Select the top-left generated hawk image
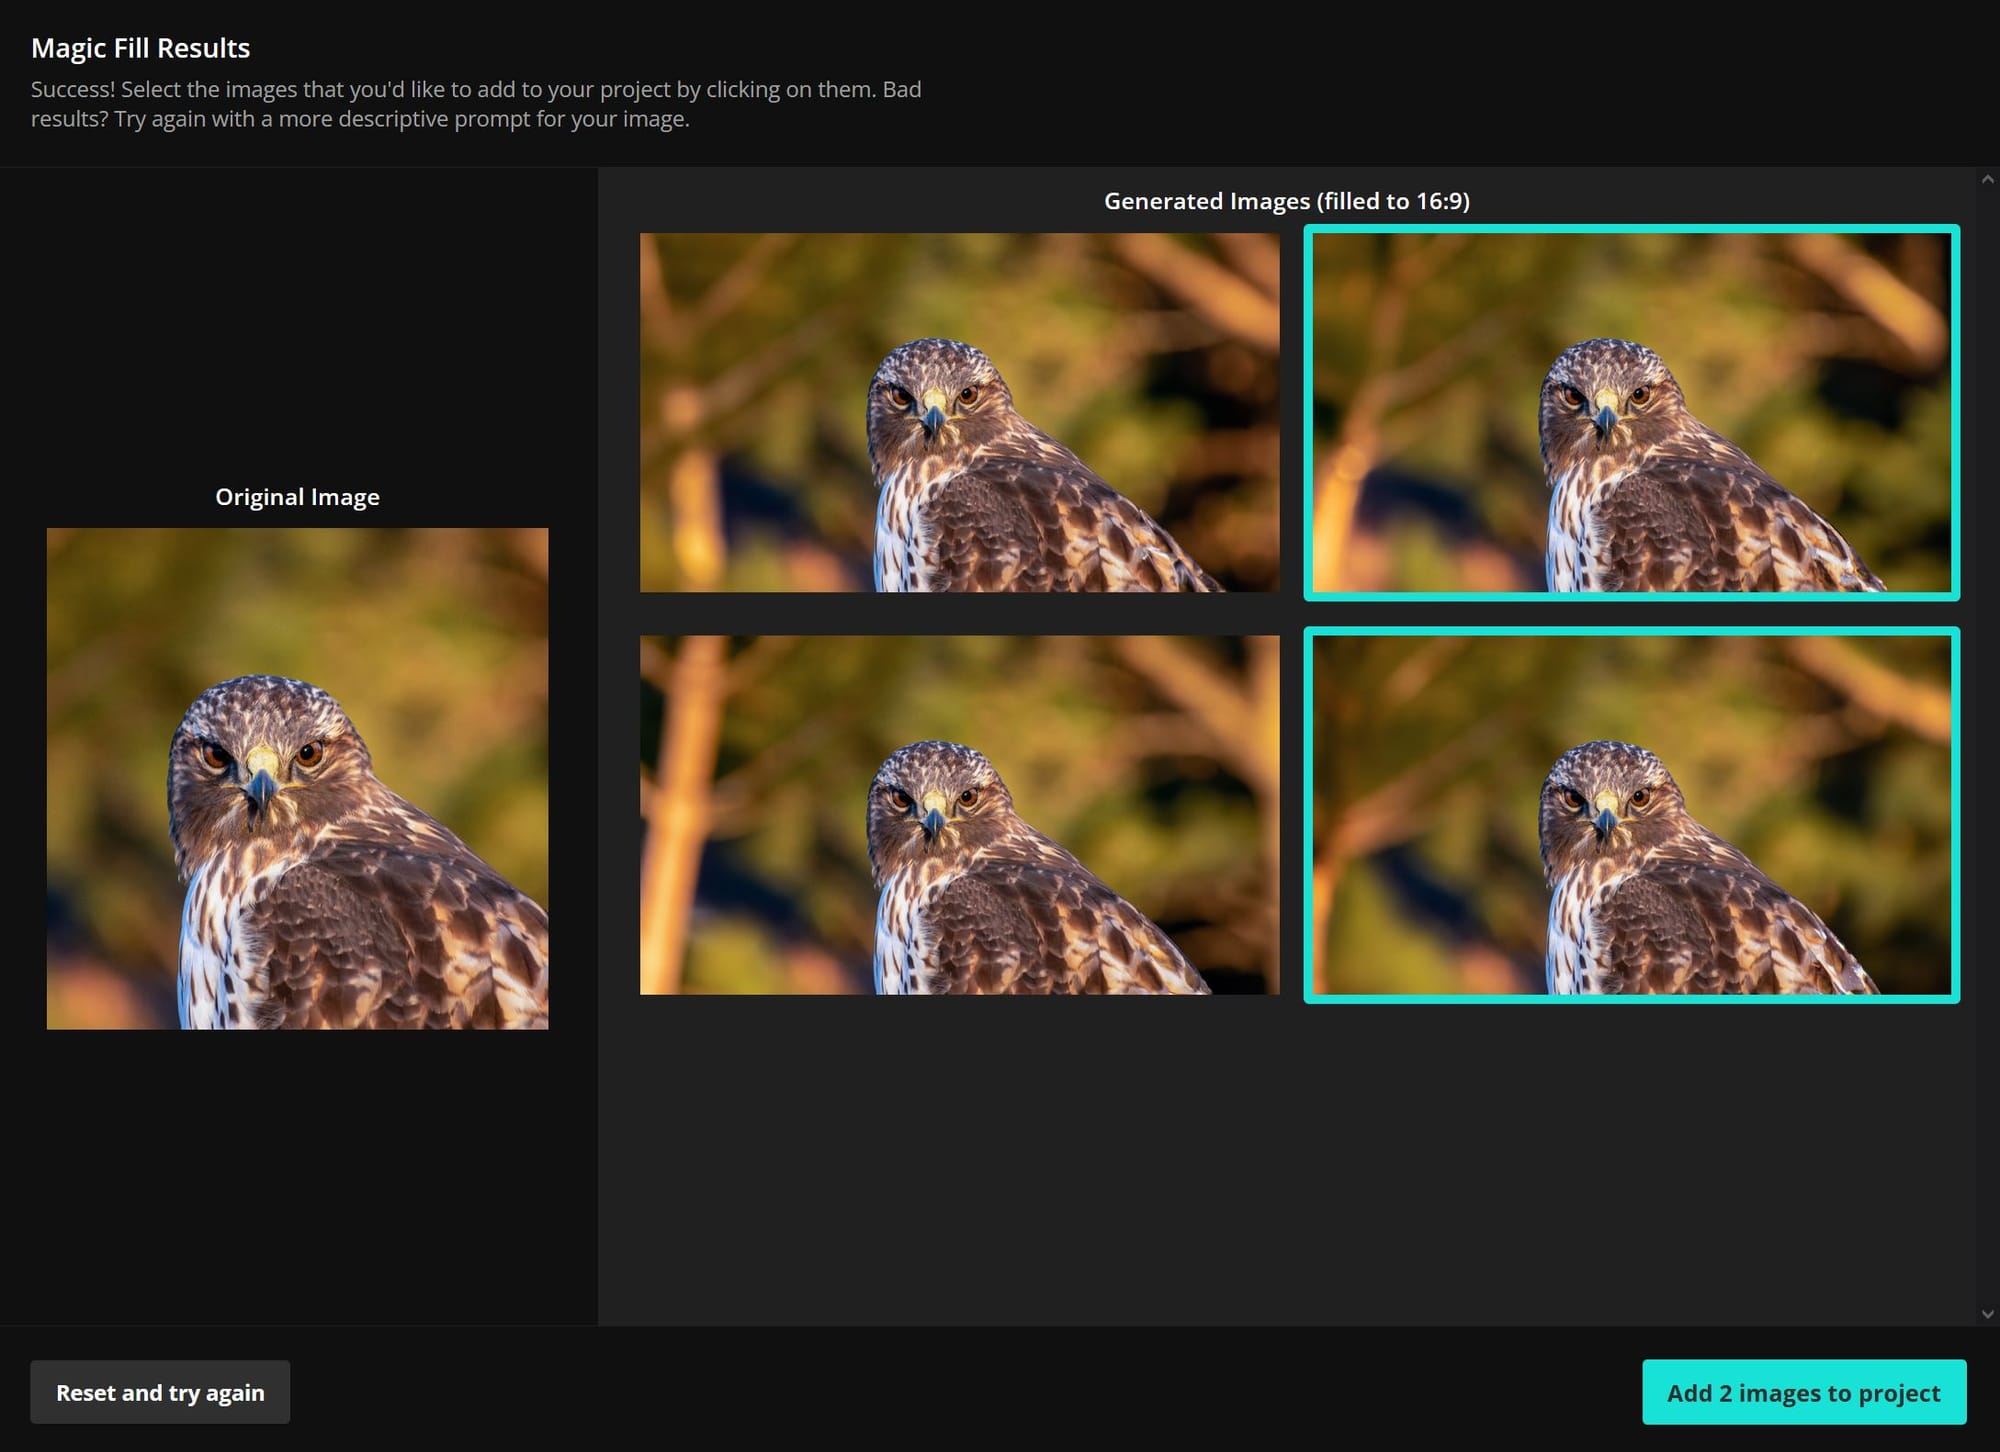 pos(959,412)
